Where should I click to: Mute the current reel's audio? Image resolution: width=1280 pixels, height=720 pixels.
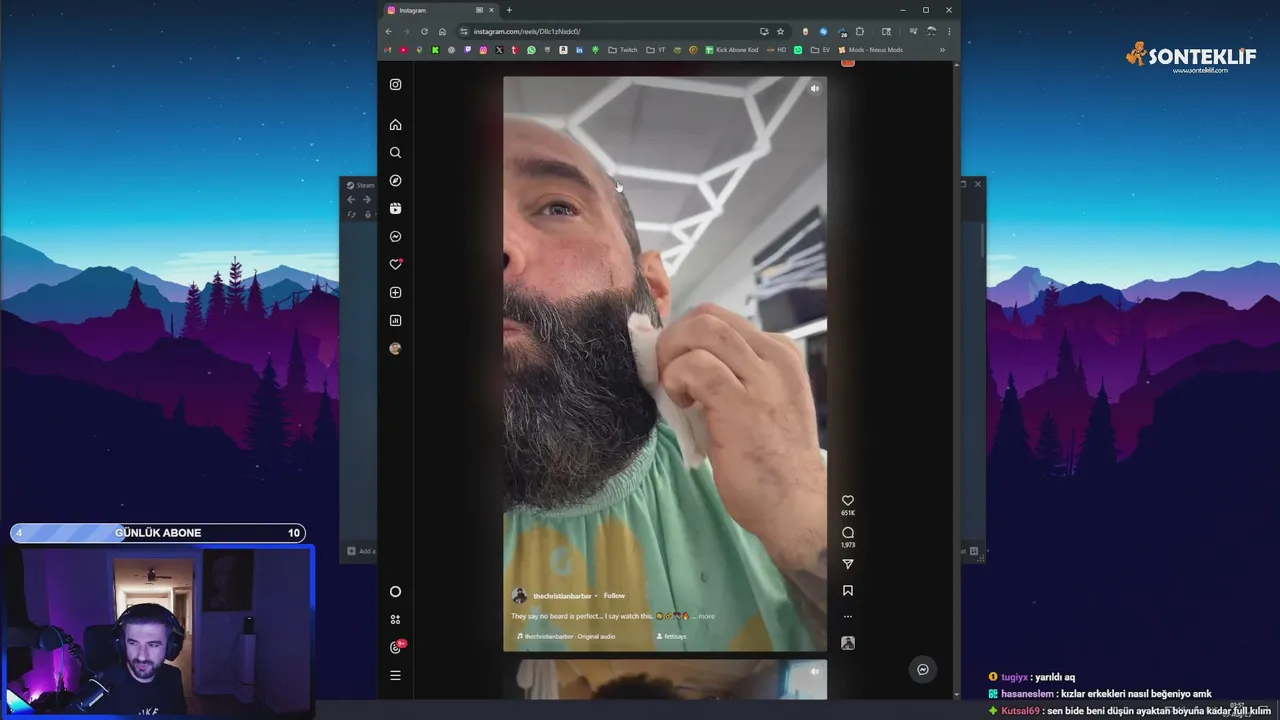(x=814, y=89)
